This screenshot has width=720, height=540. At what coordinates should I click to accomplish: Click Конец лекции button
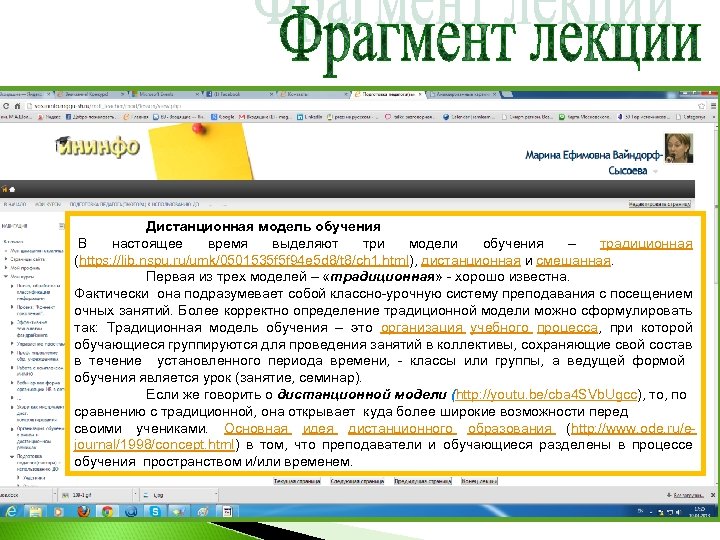(x=479, y=481)
